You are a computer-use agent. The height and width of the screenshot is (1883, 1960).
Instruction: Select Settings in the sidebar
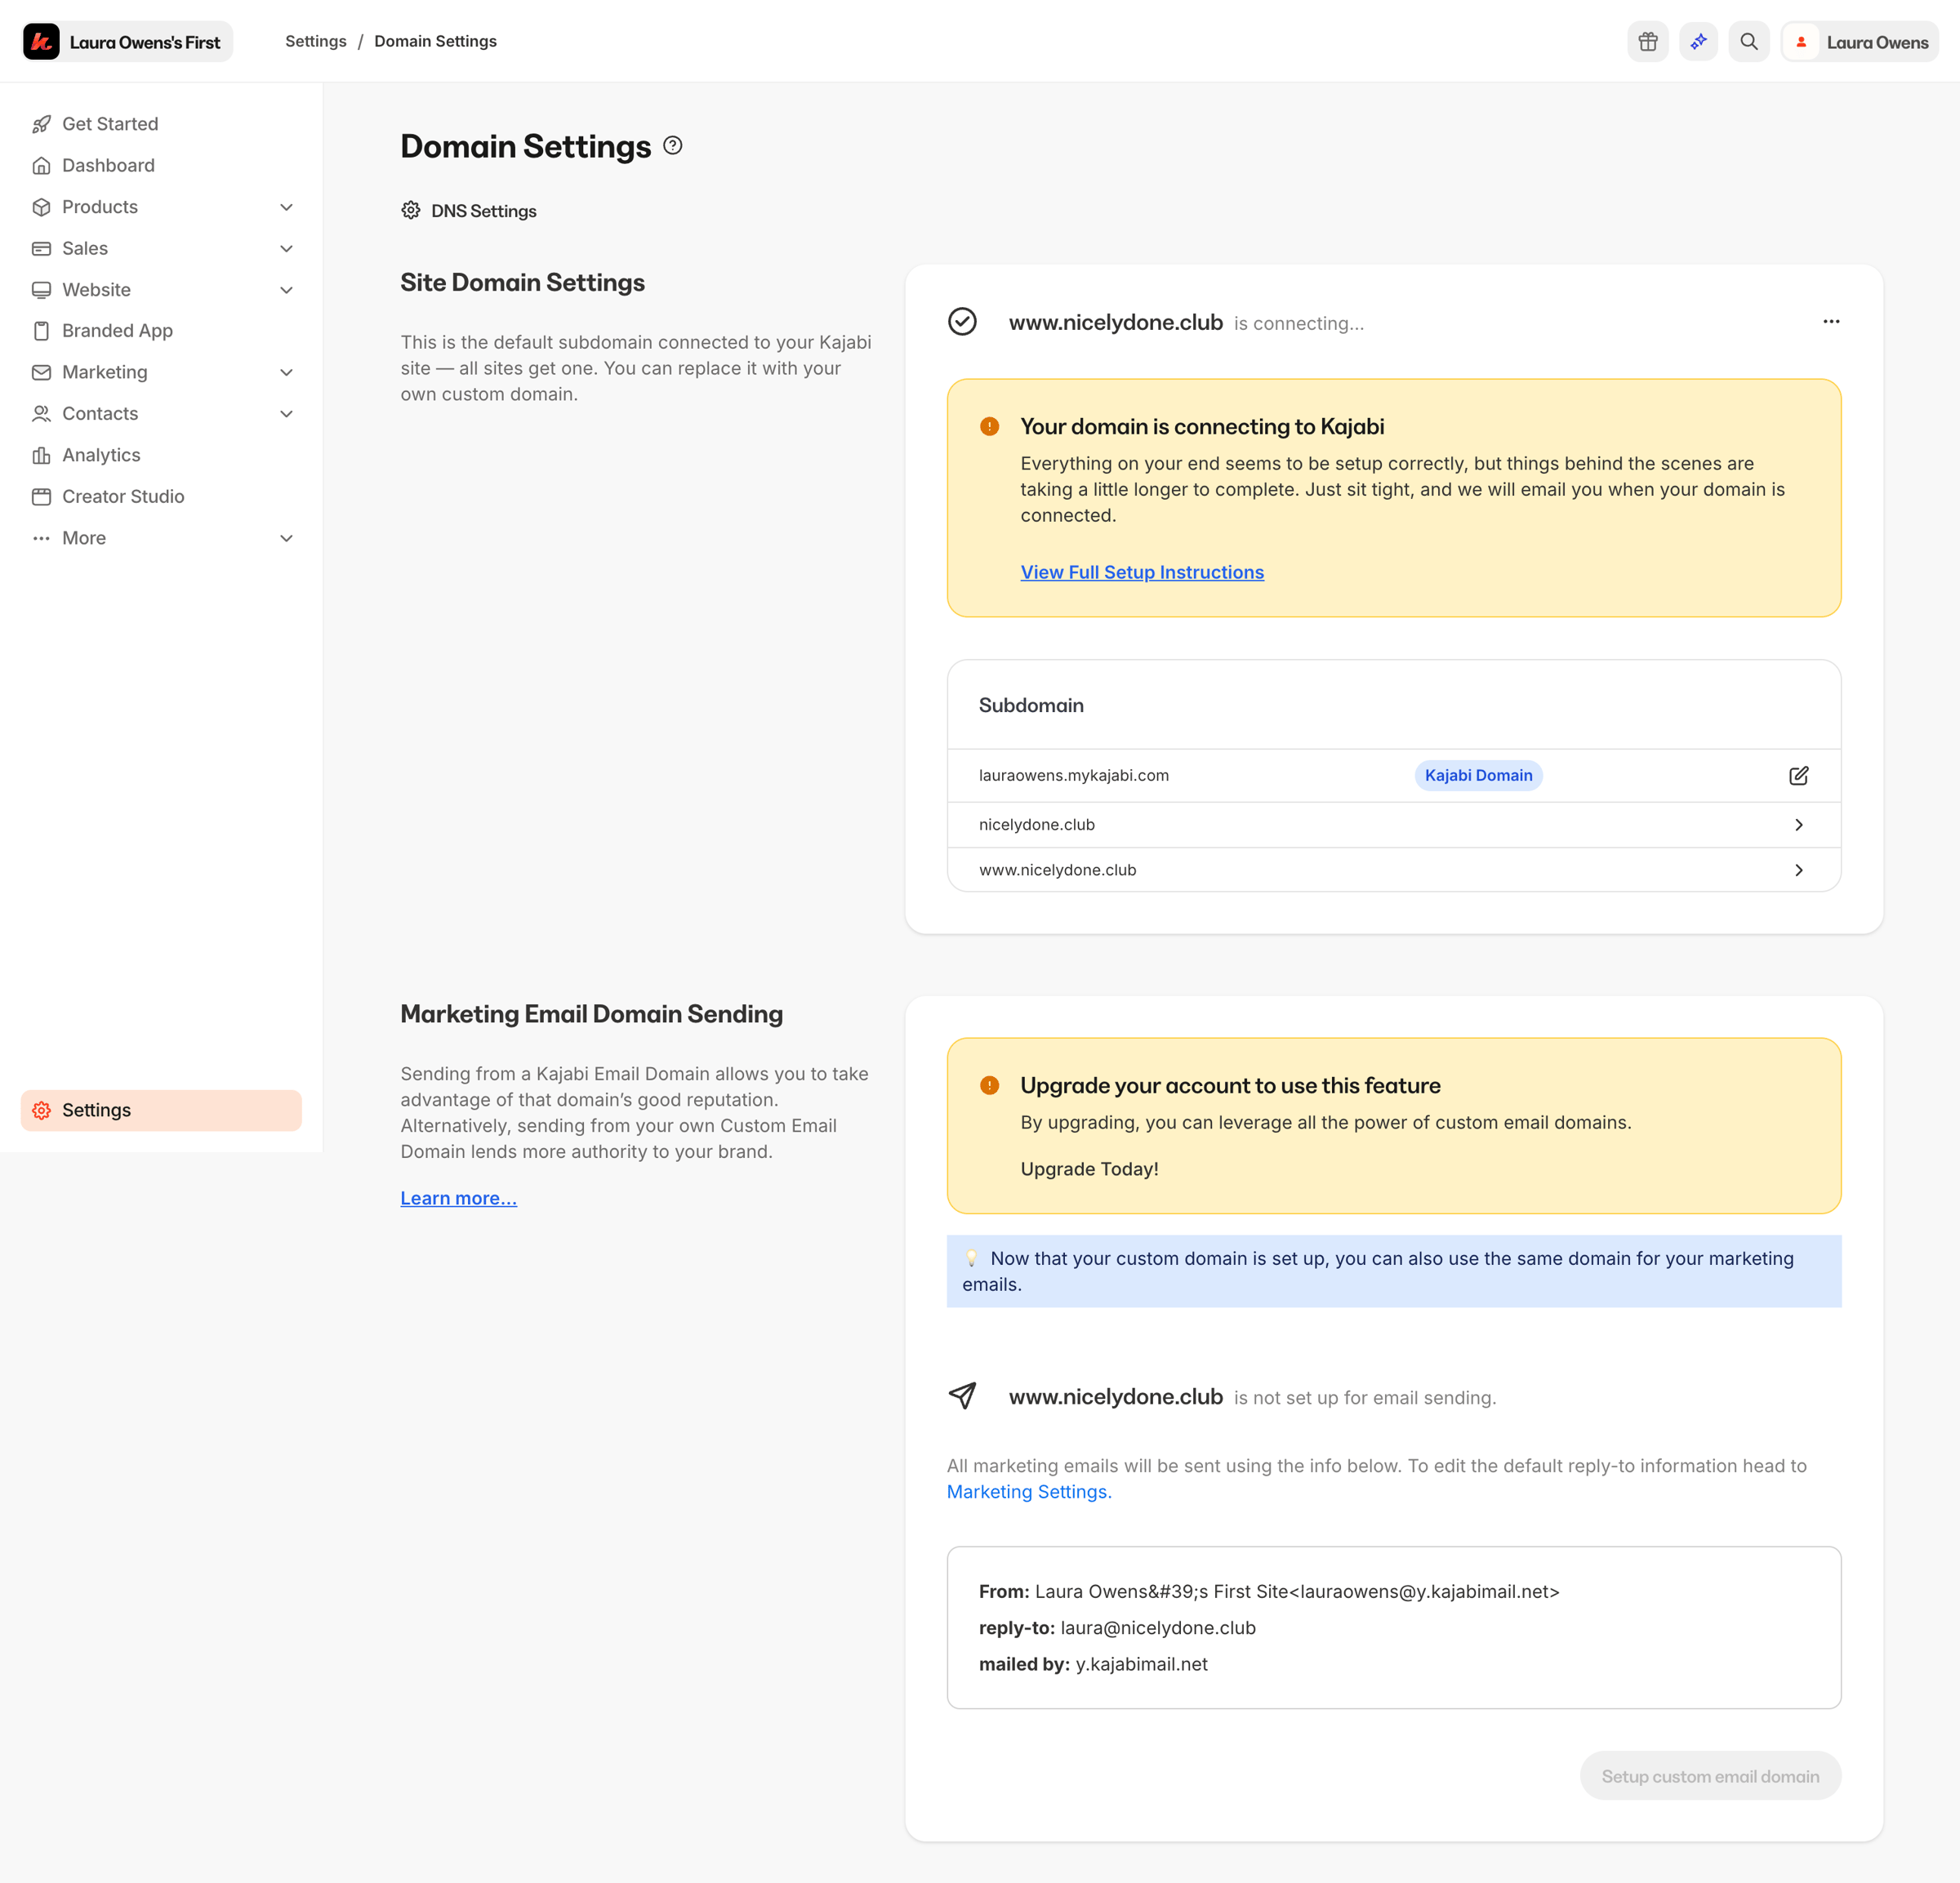tap(161, 1110)
